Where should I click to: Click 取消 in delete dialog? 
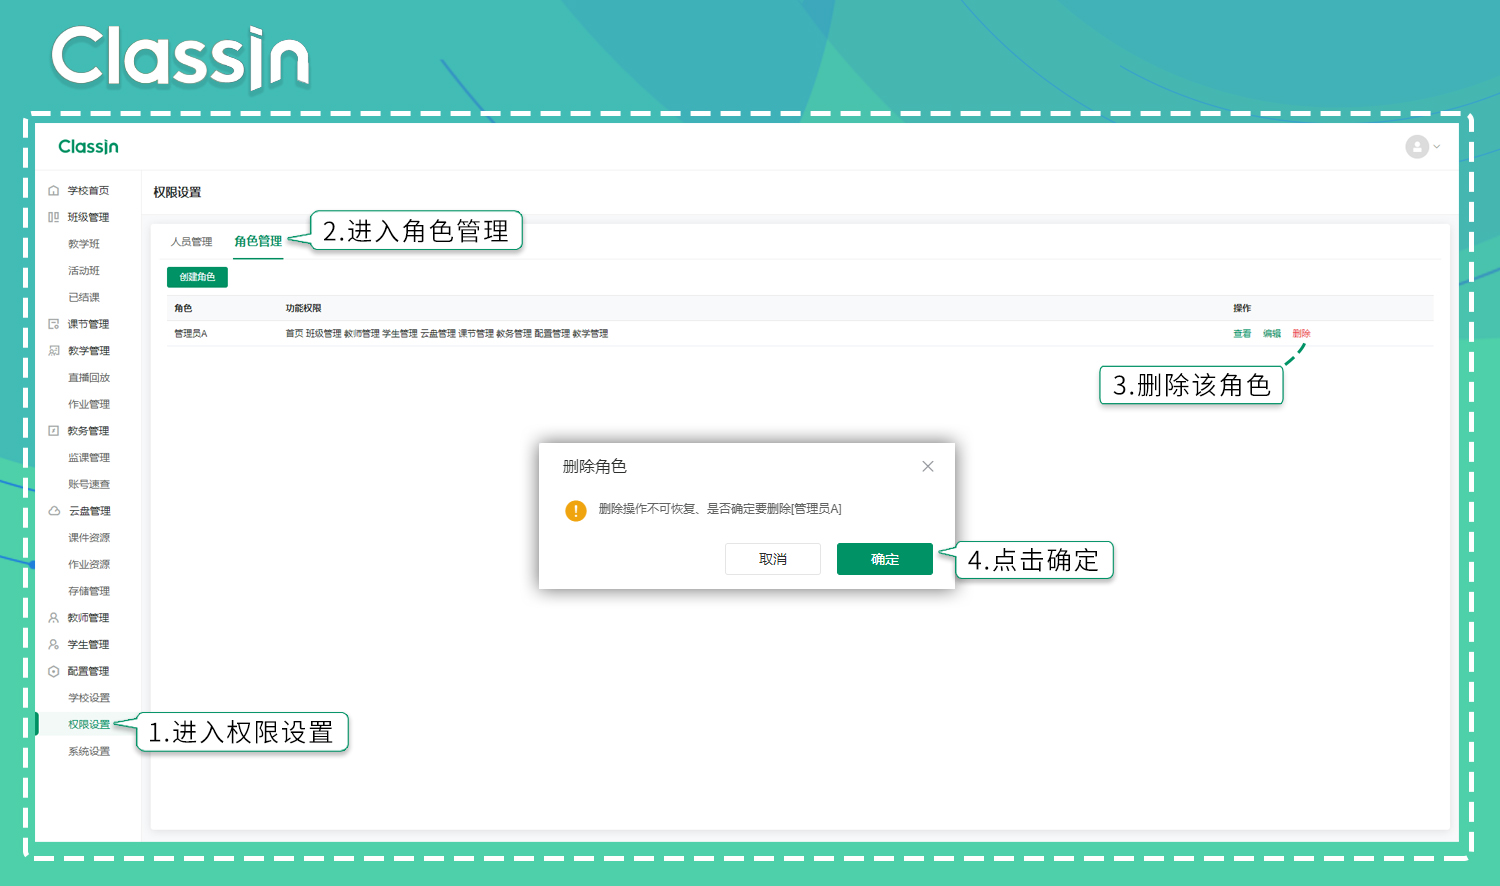pyautogui.click(x=773, y=559)
